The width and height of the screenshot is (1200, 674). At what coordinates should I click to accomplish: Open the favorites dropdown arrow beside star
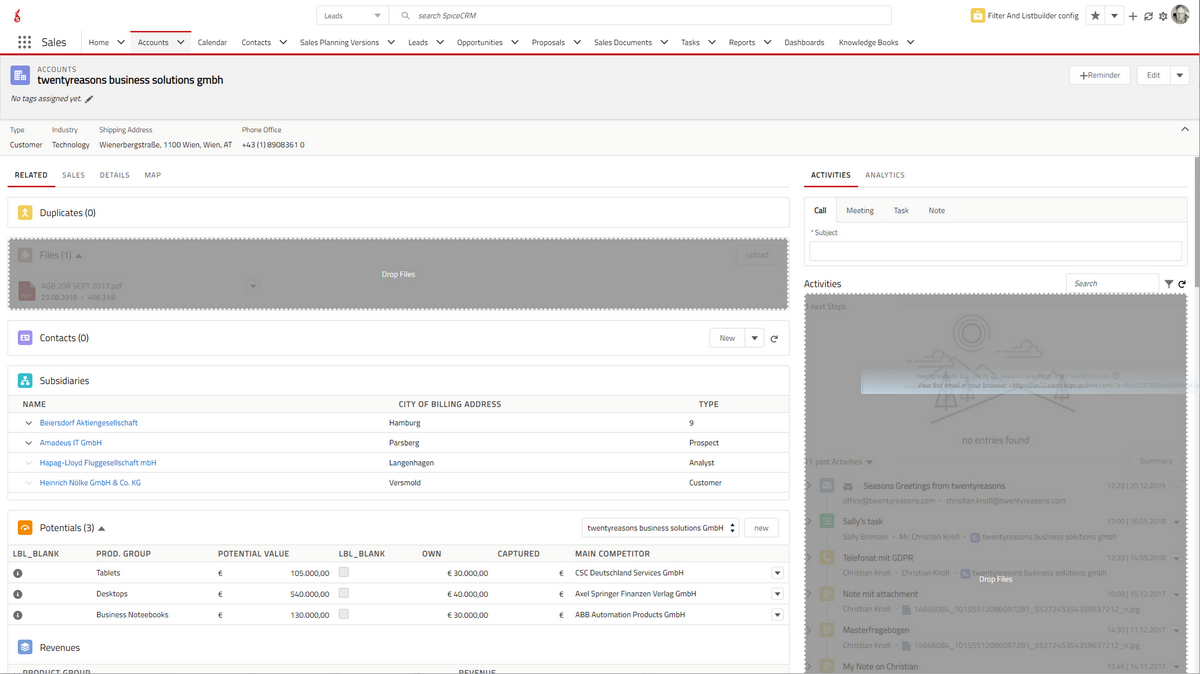1114,16
